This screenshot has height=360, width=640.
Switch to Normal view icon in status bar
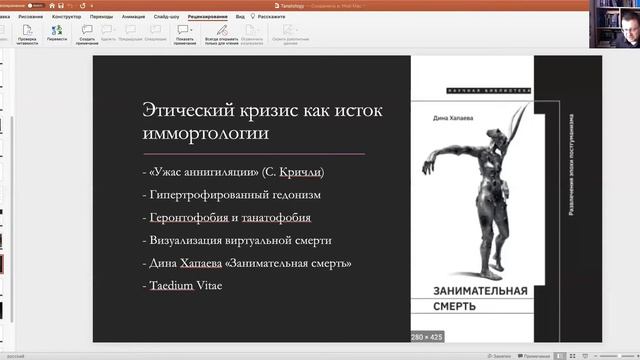(x=560, y=356)
